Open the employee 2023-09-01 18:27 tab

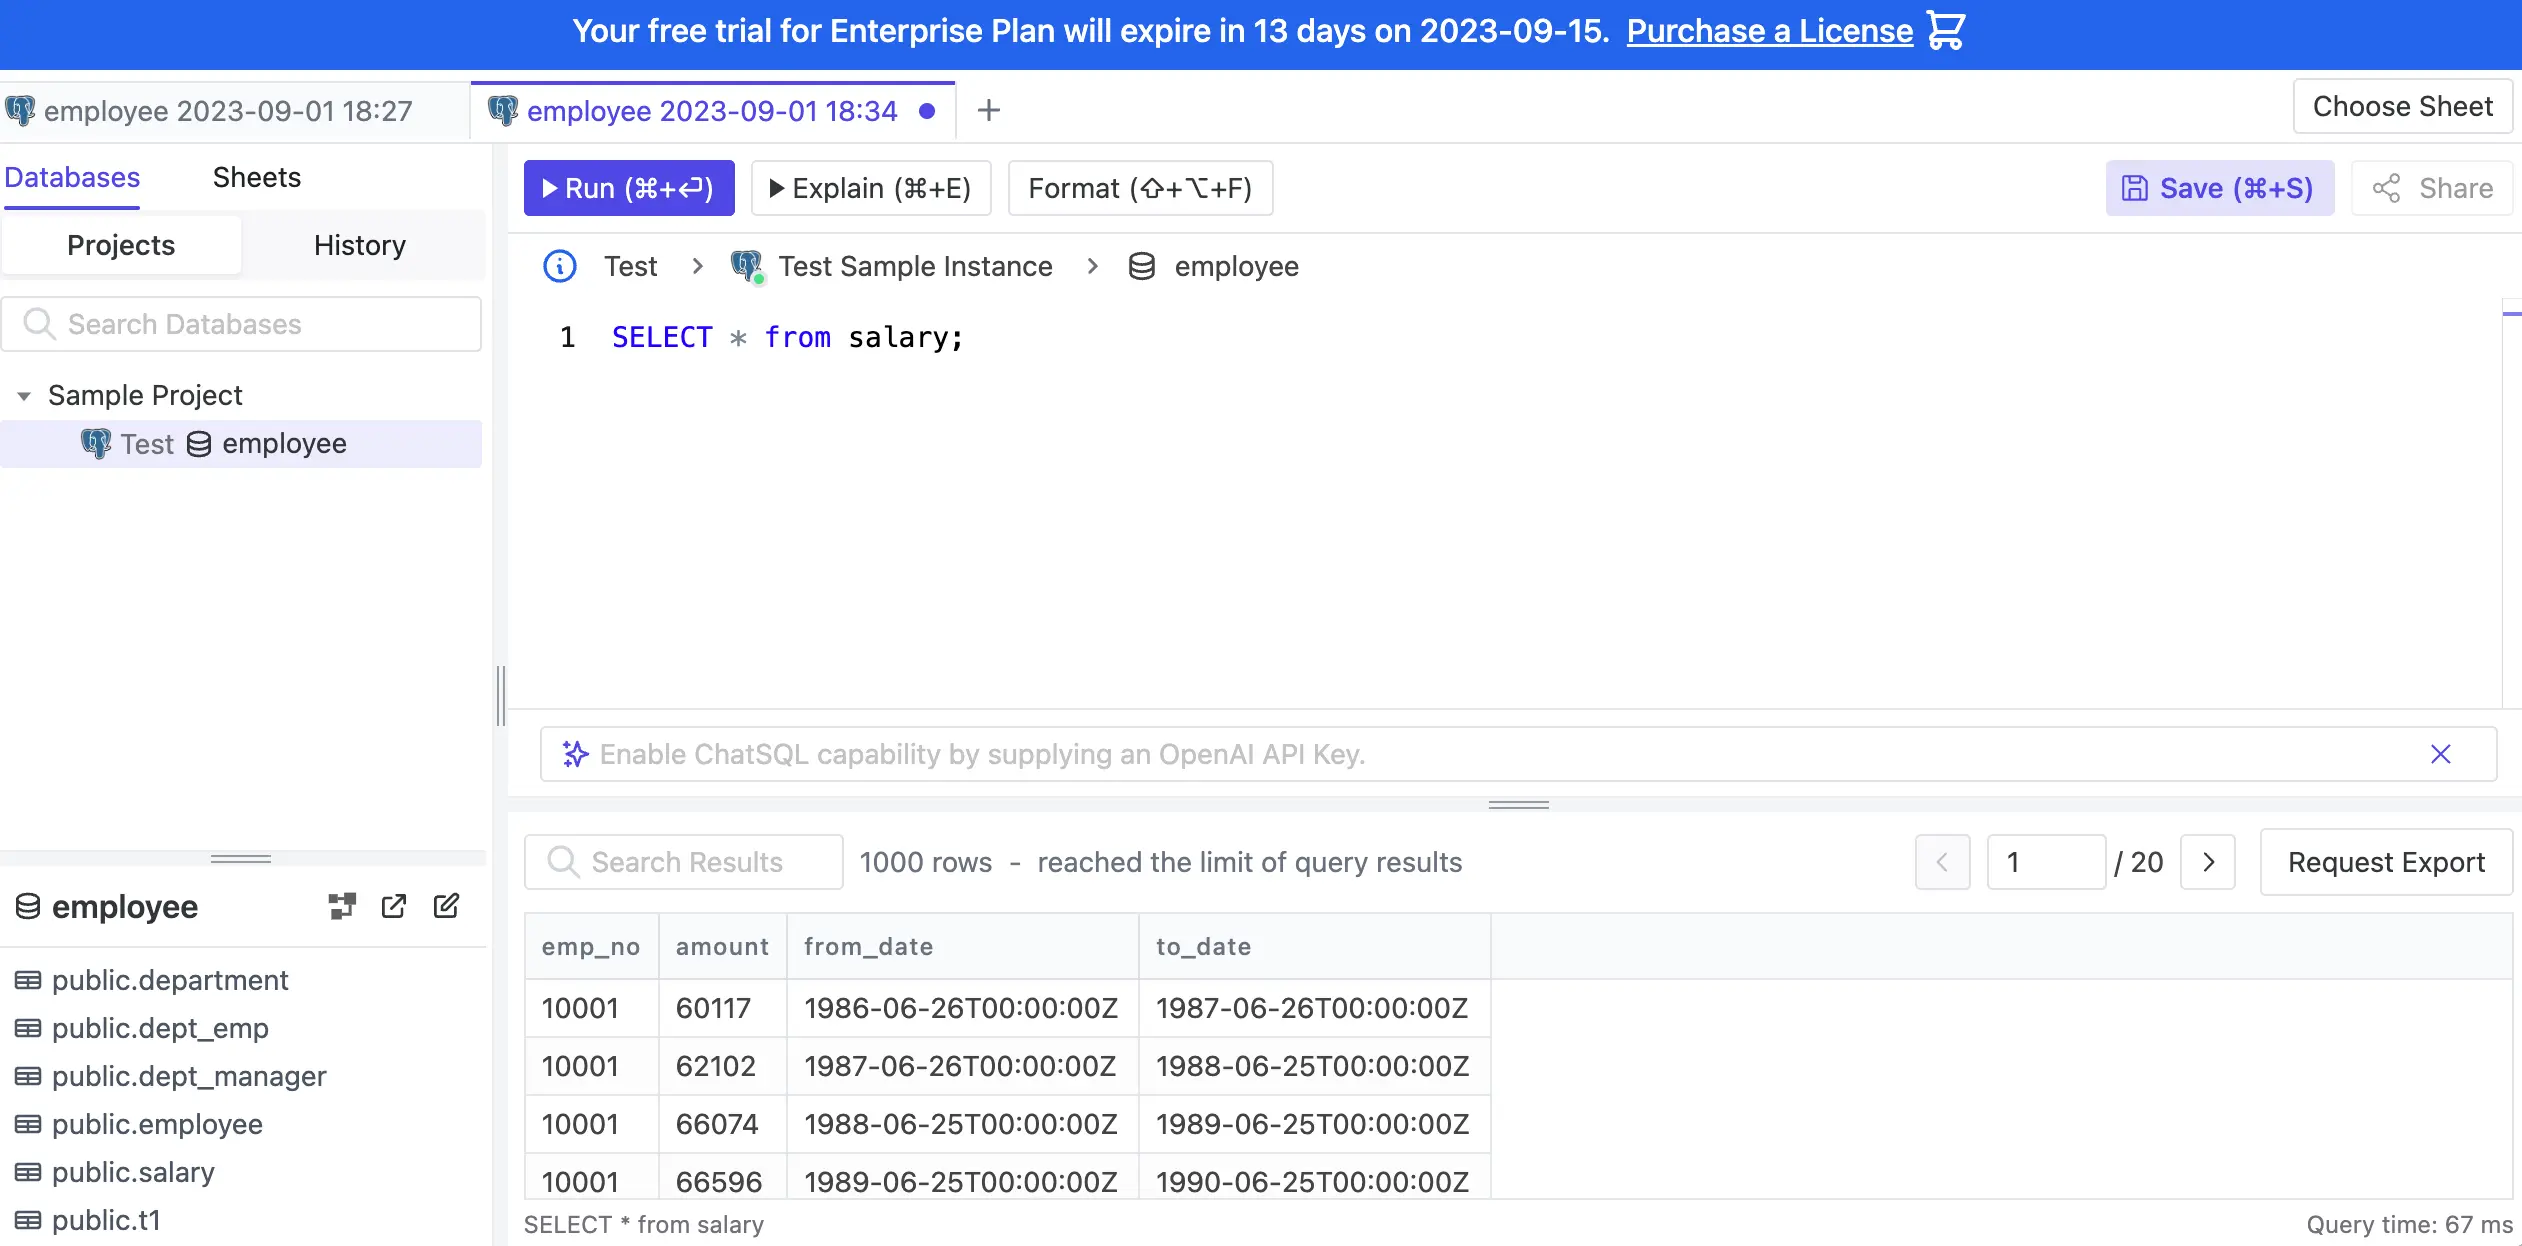[x=228, y=110]
